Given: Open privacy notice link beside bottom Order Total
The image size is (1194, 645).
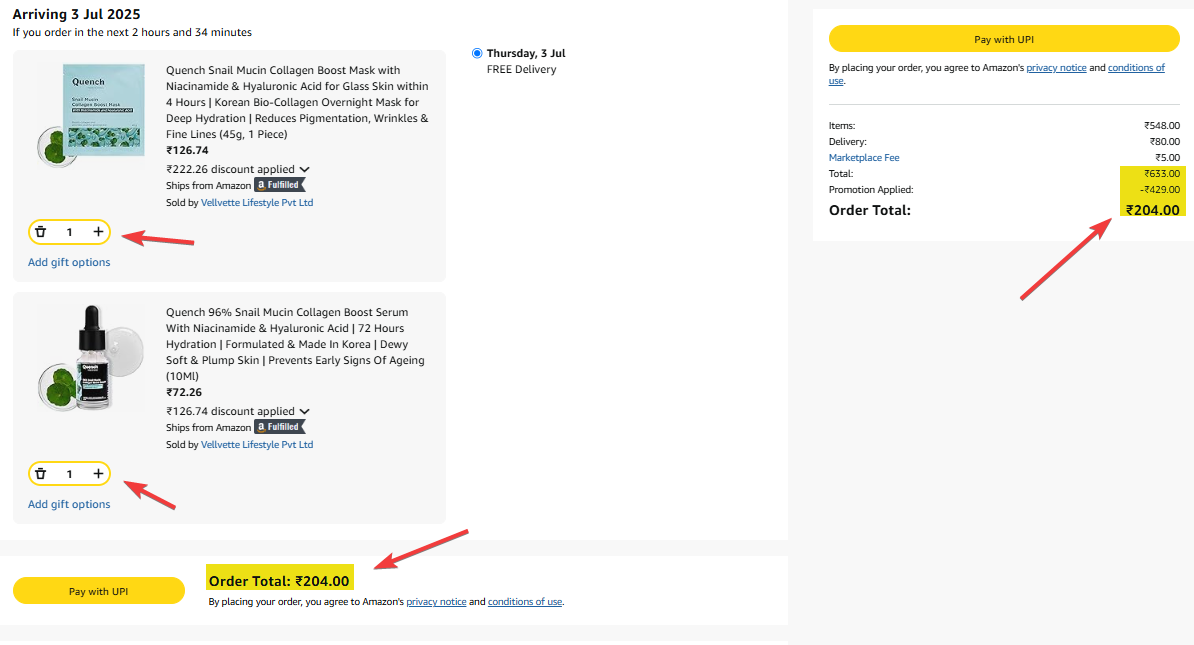Looking at the screenshot, I should click(x=436, y=602).
